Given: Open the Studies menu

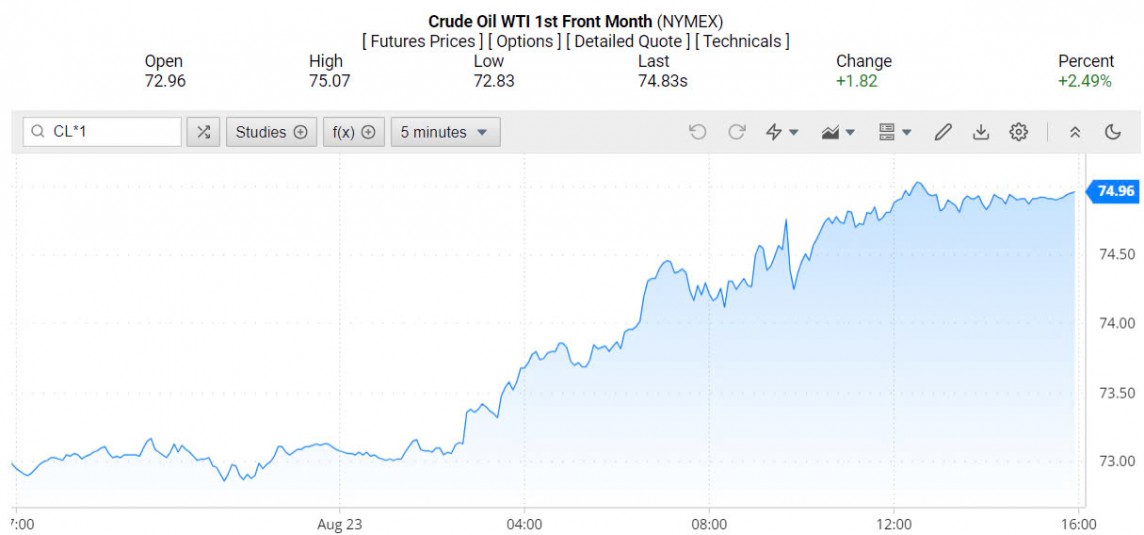Looking at the screenshot, I should click(x=271, y=132).
